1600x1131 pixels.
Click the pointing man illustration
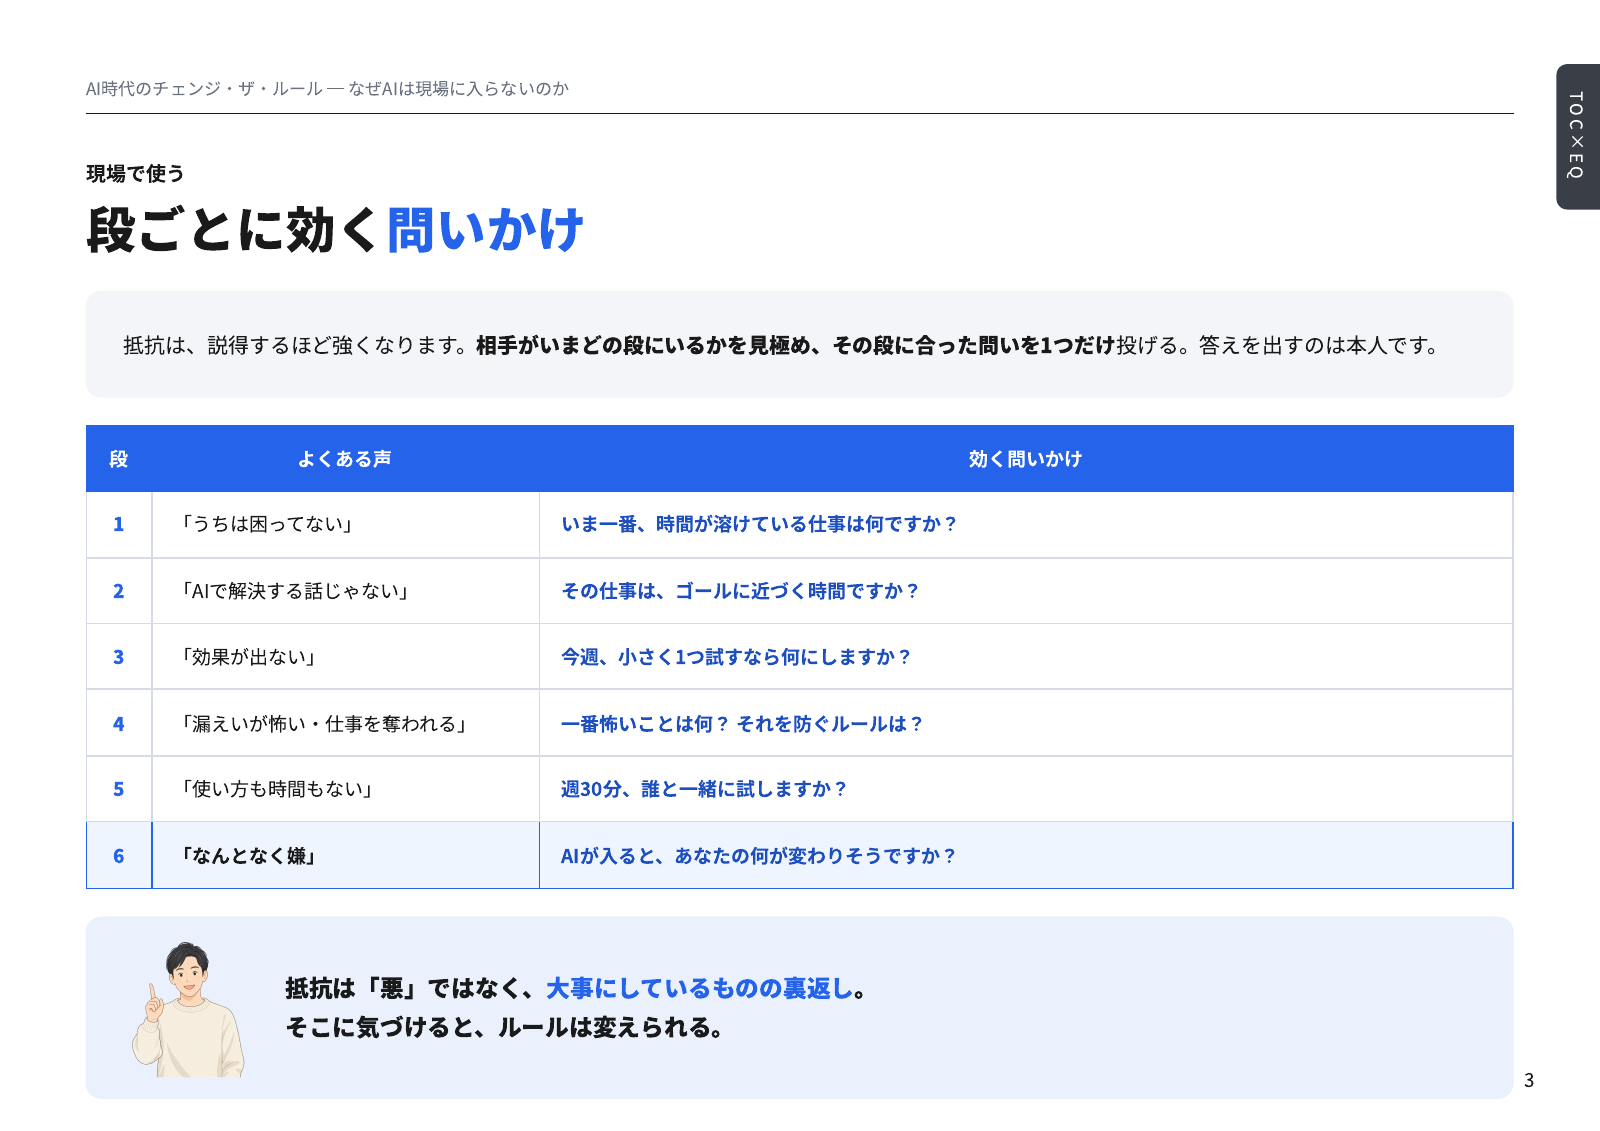coord(188,1009)
